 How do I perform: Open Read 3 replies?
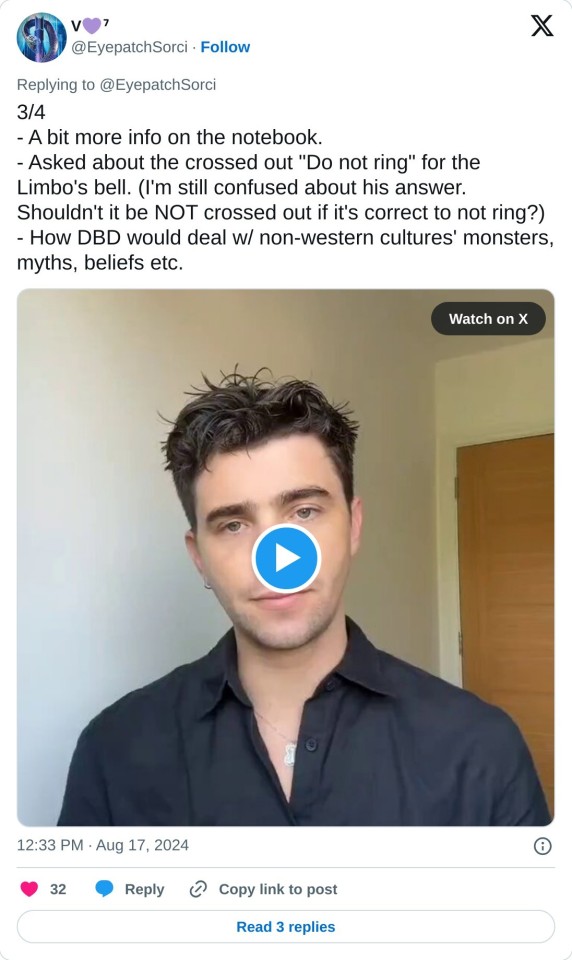pyautogui.click(x=286, y=927)
